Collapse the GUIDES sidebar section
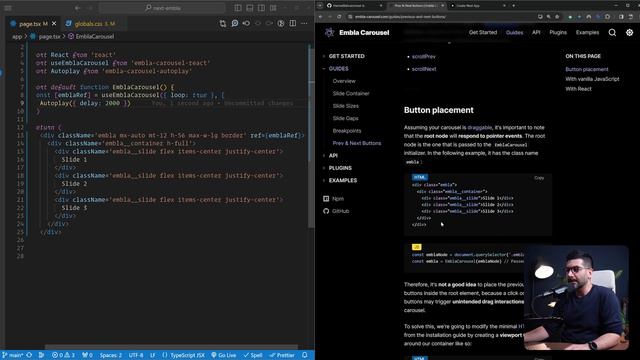640x360 pixels. pyautogui.click(x=338, y=69)
